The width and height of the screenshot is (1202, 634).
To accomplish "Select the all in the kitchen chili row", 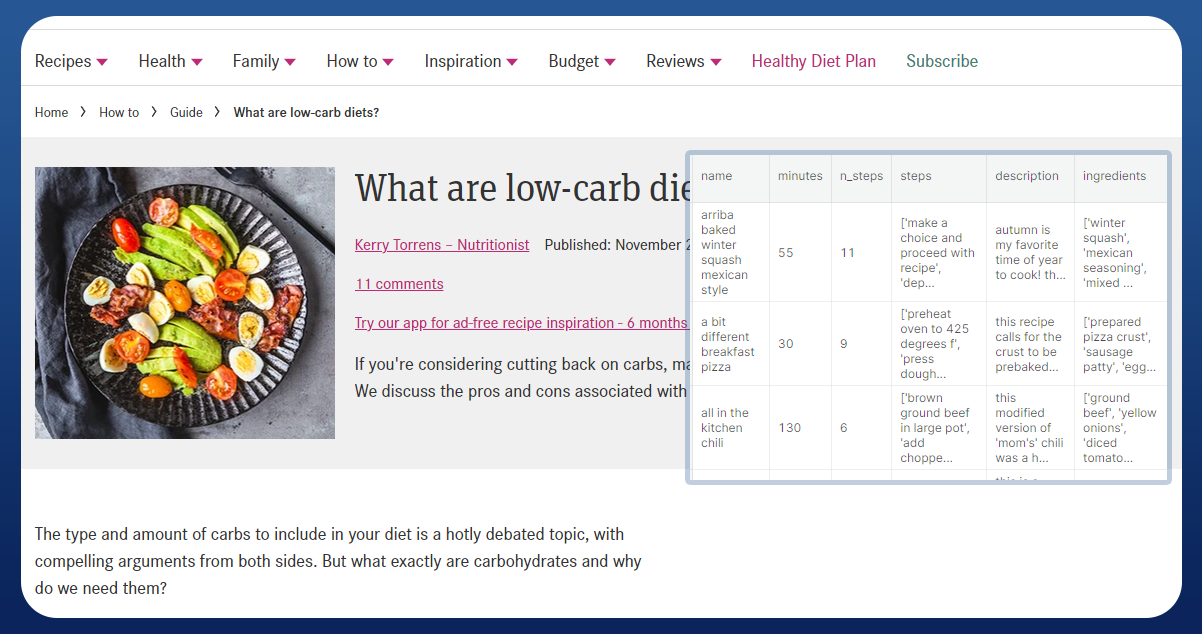I will pyautogui.click(x=724, y=428).
